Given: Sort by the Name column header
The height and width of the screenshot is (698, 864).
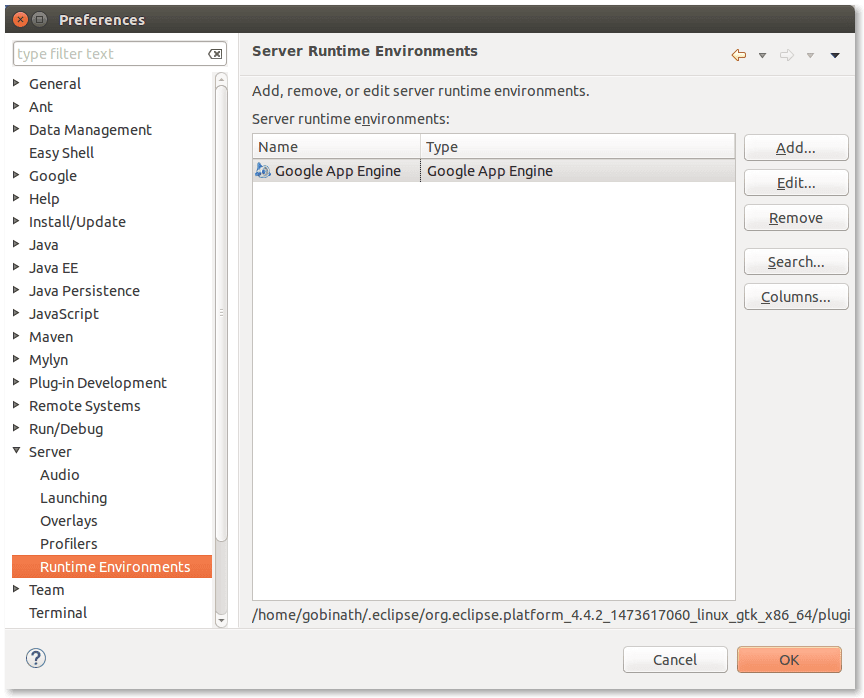Looking at the screenshot, I should coord(337,147).
